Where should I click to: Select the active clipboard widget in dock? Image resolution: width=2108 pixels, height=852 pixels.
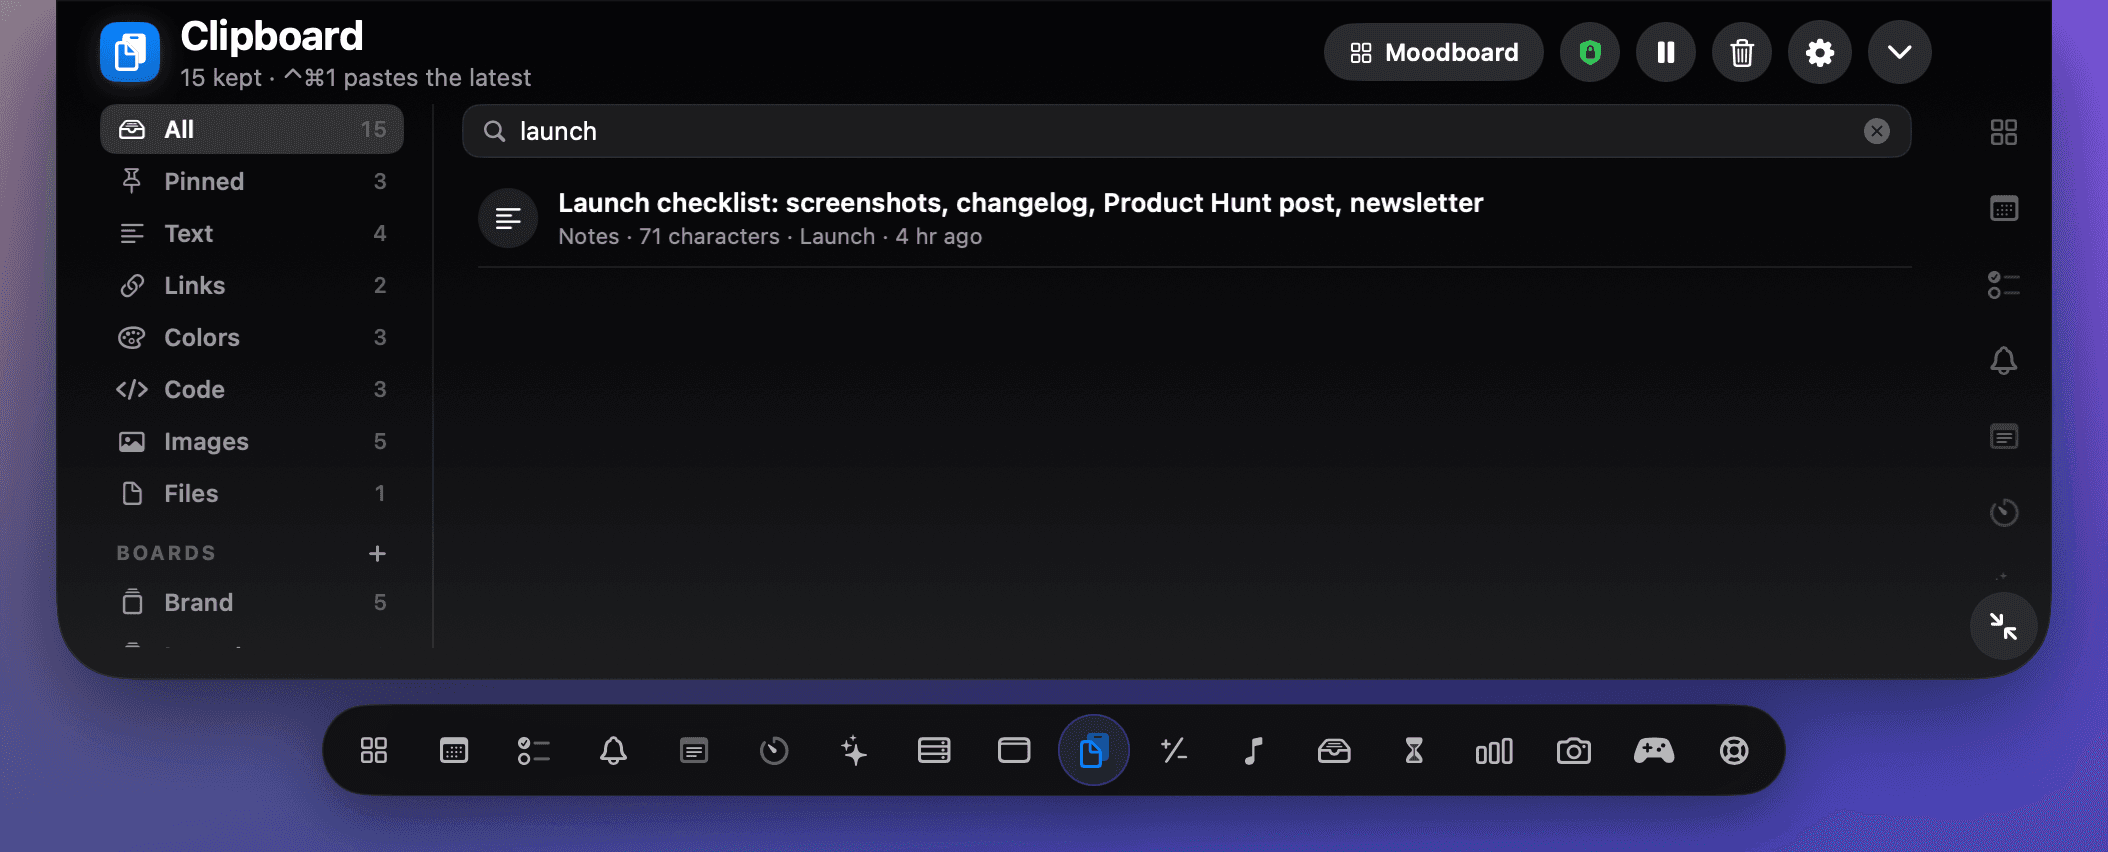point(1094,750)
